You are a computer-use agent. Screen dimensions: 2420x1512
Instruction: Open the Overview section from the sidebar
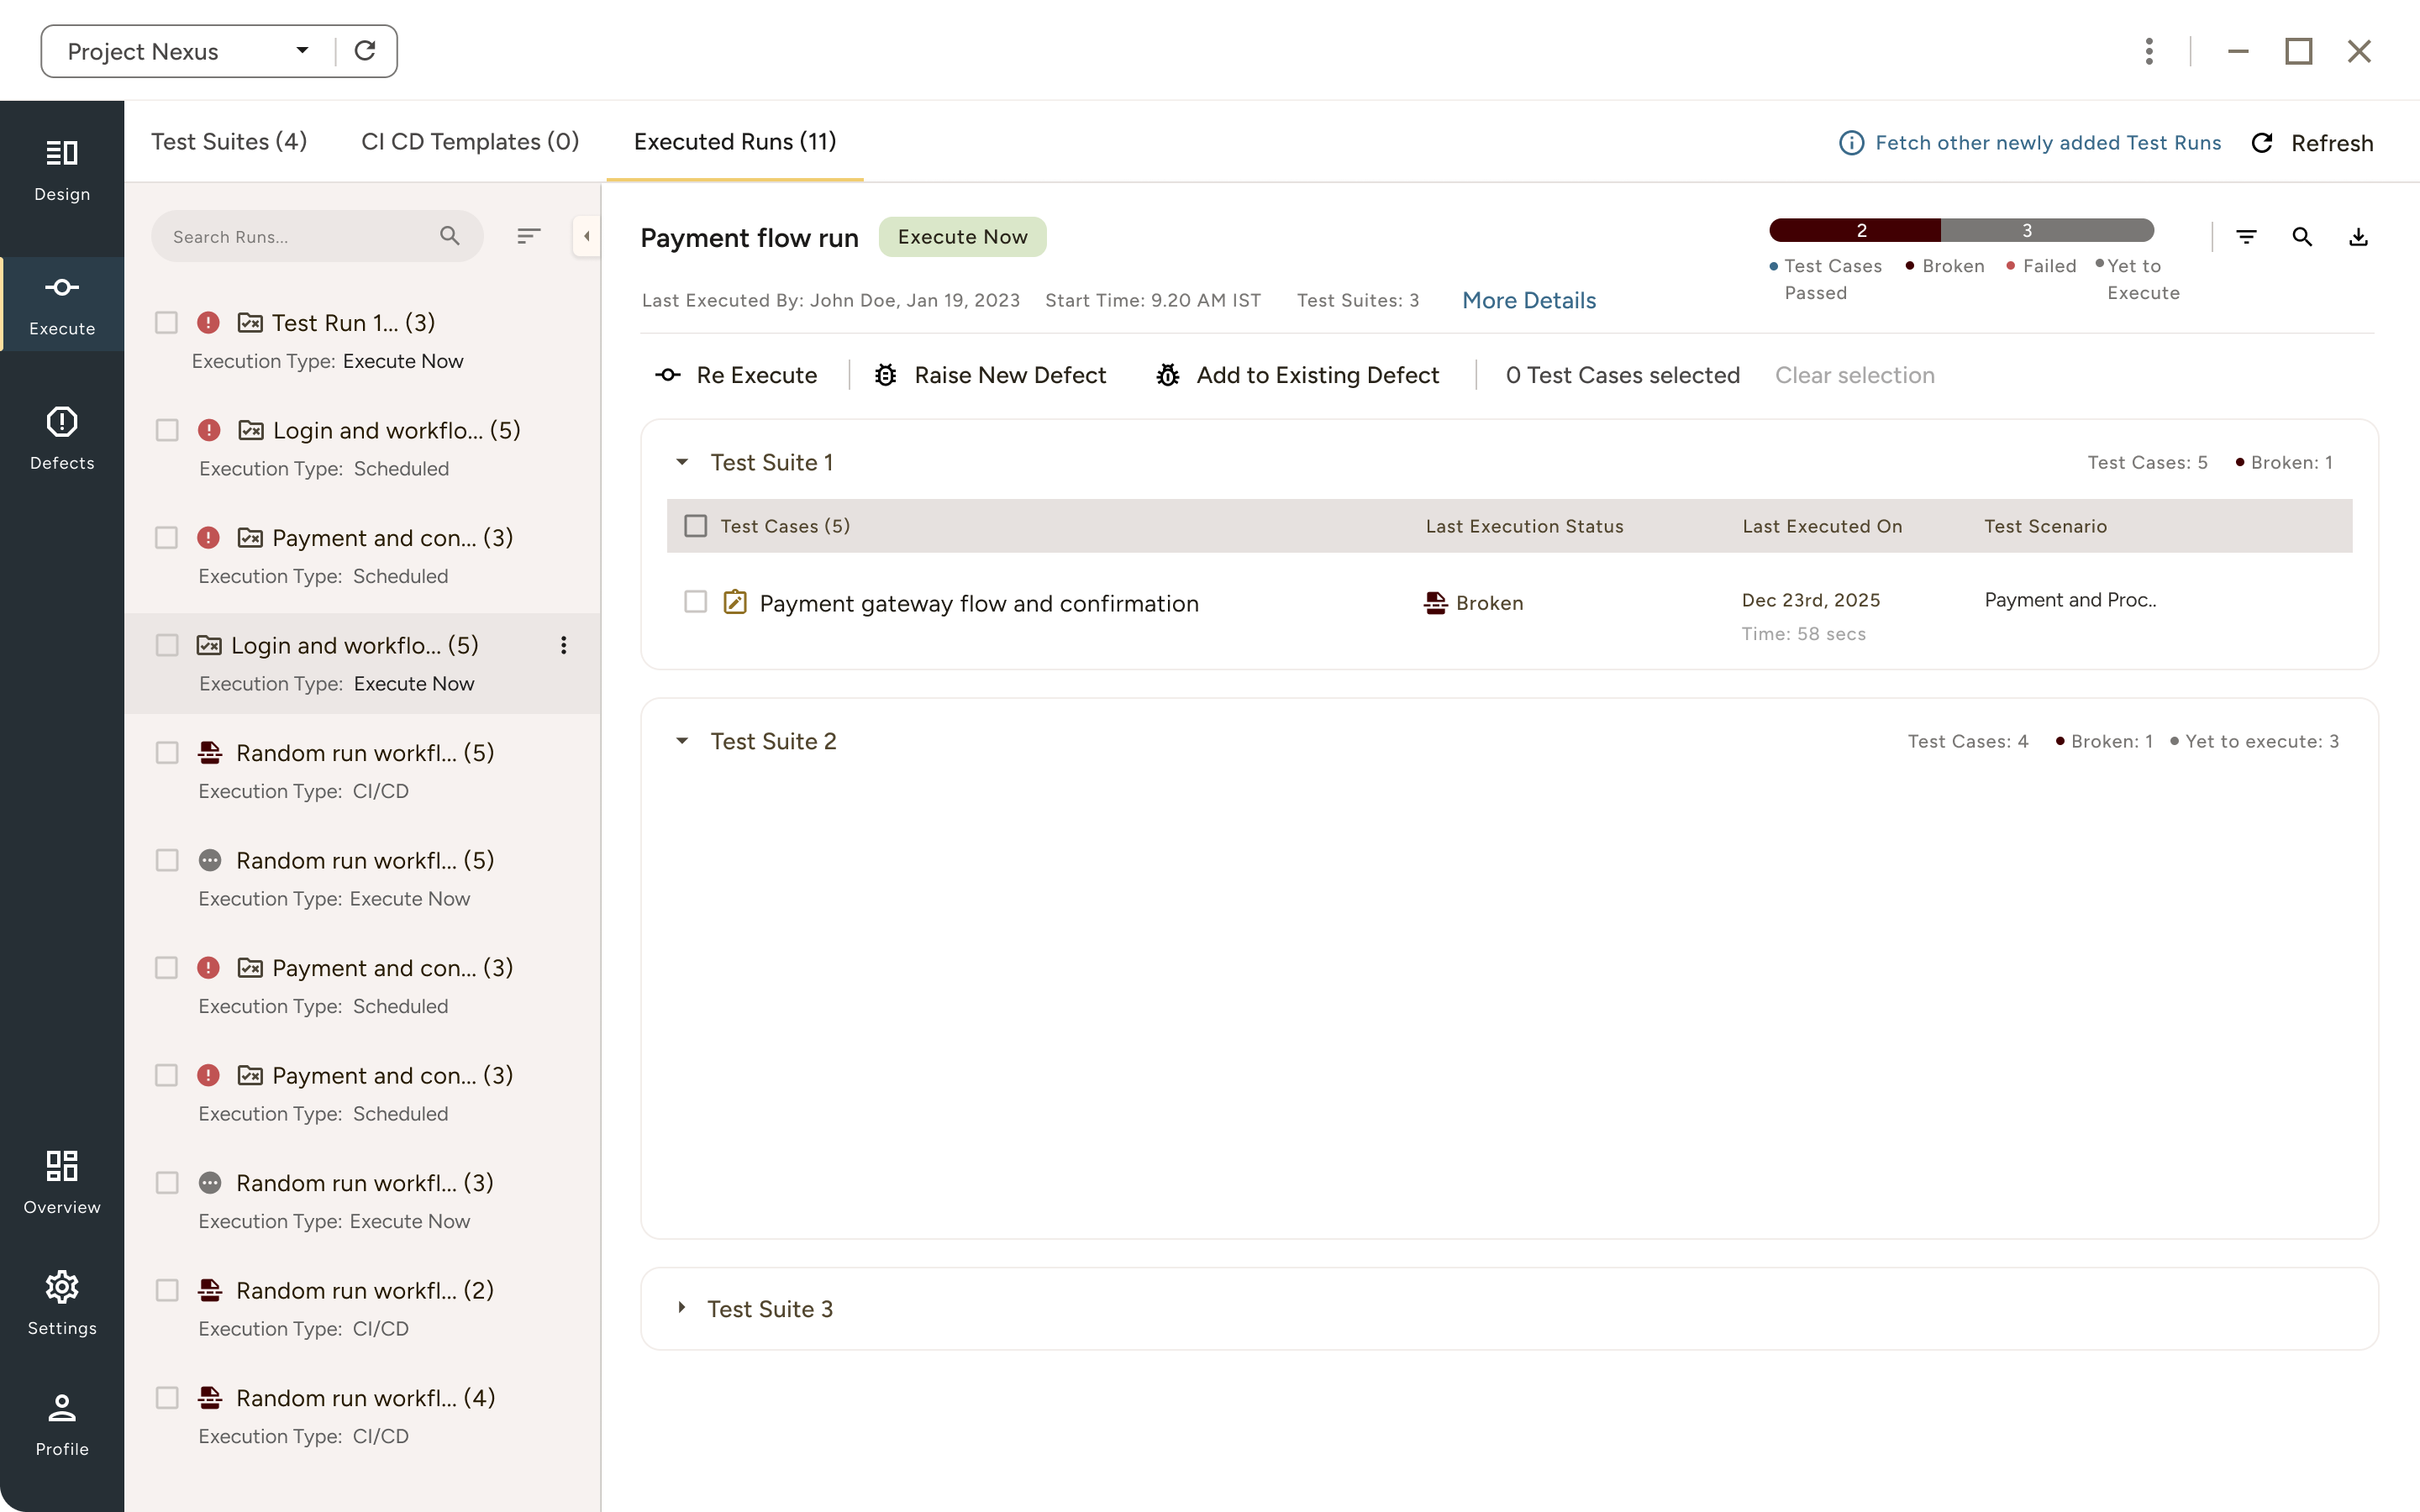[x=62, y=1180]
